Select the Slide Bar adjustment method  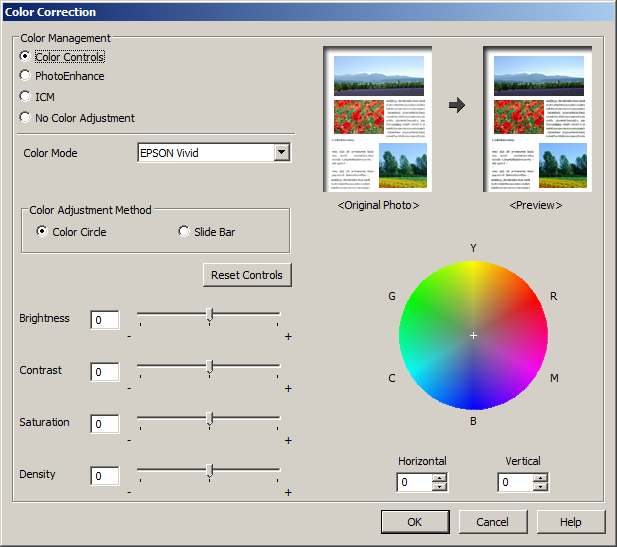pos(184,232)
